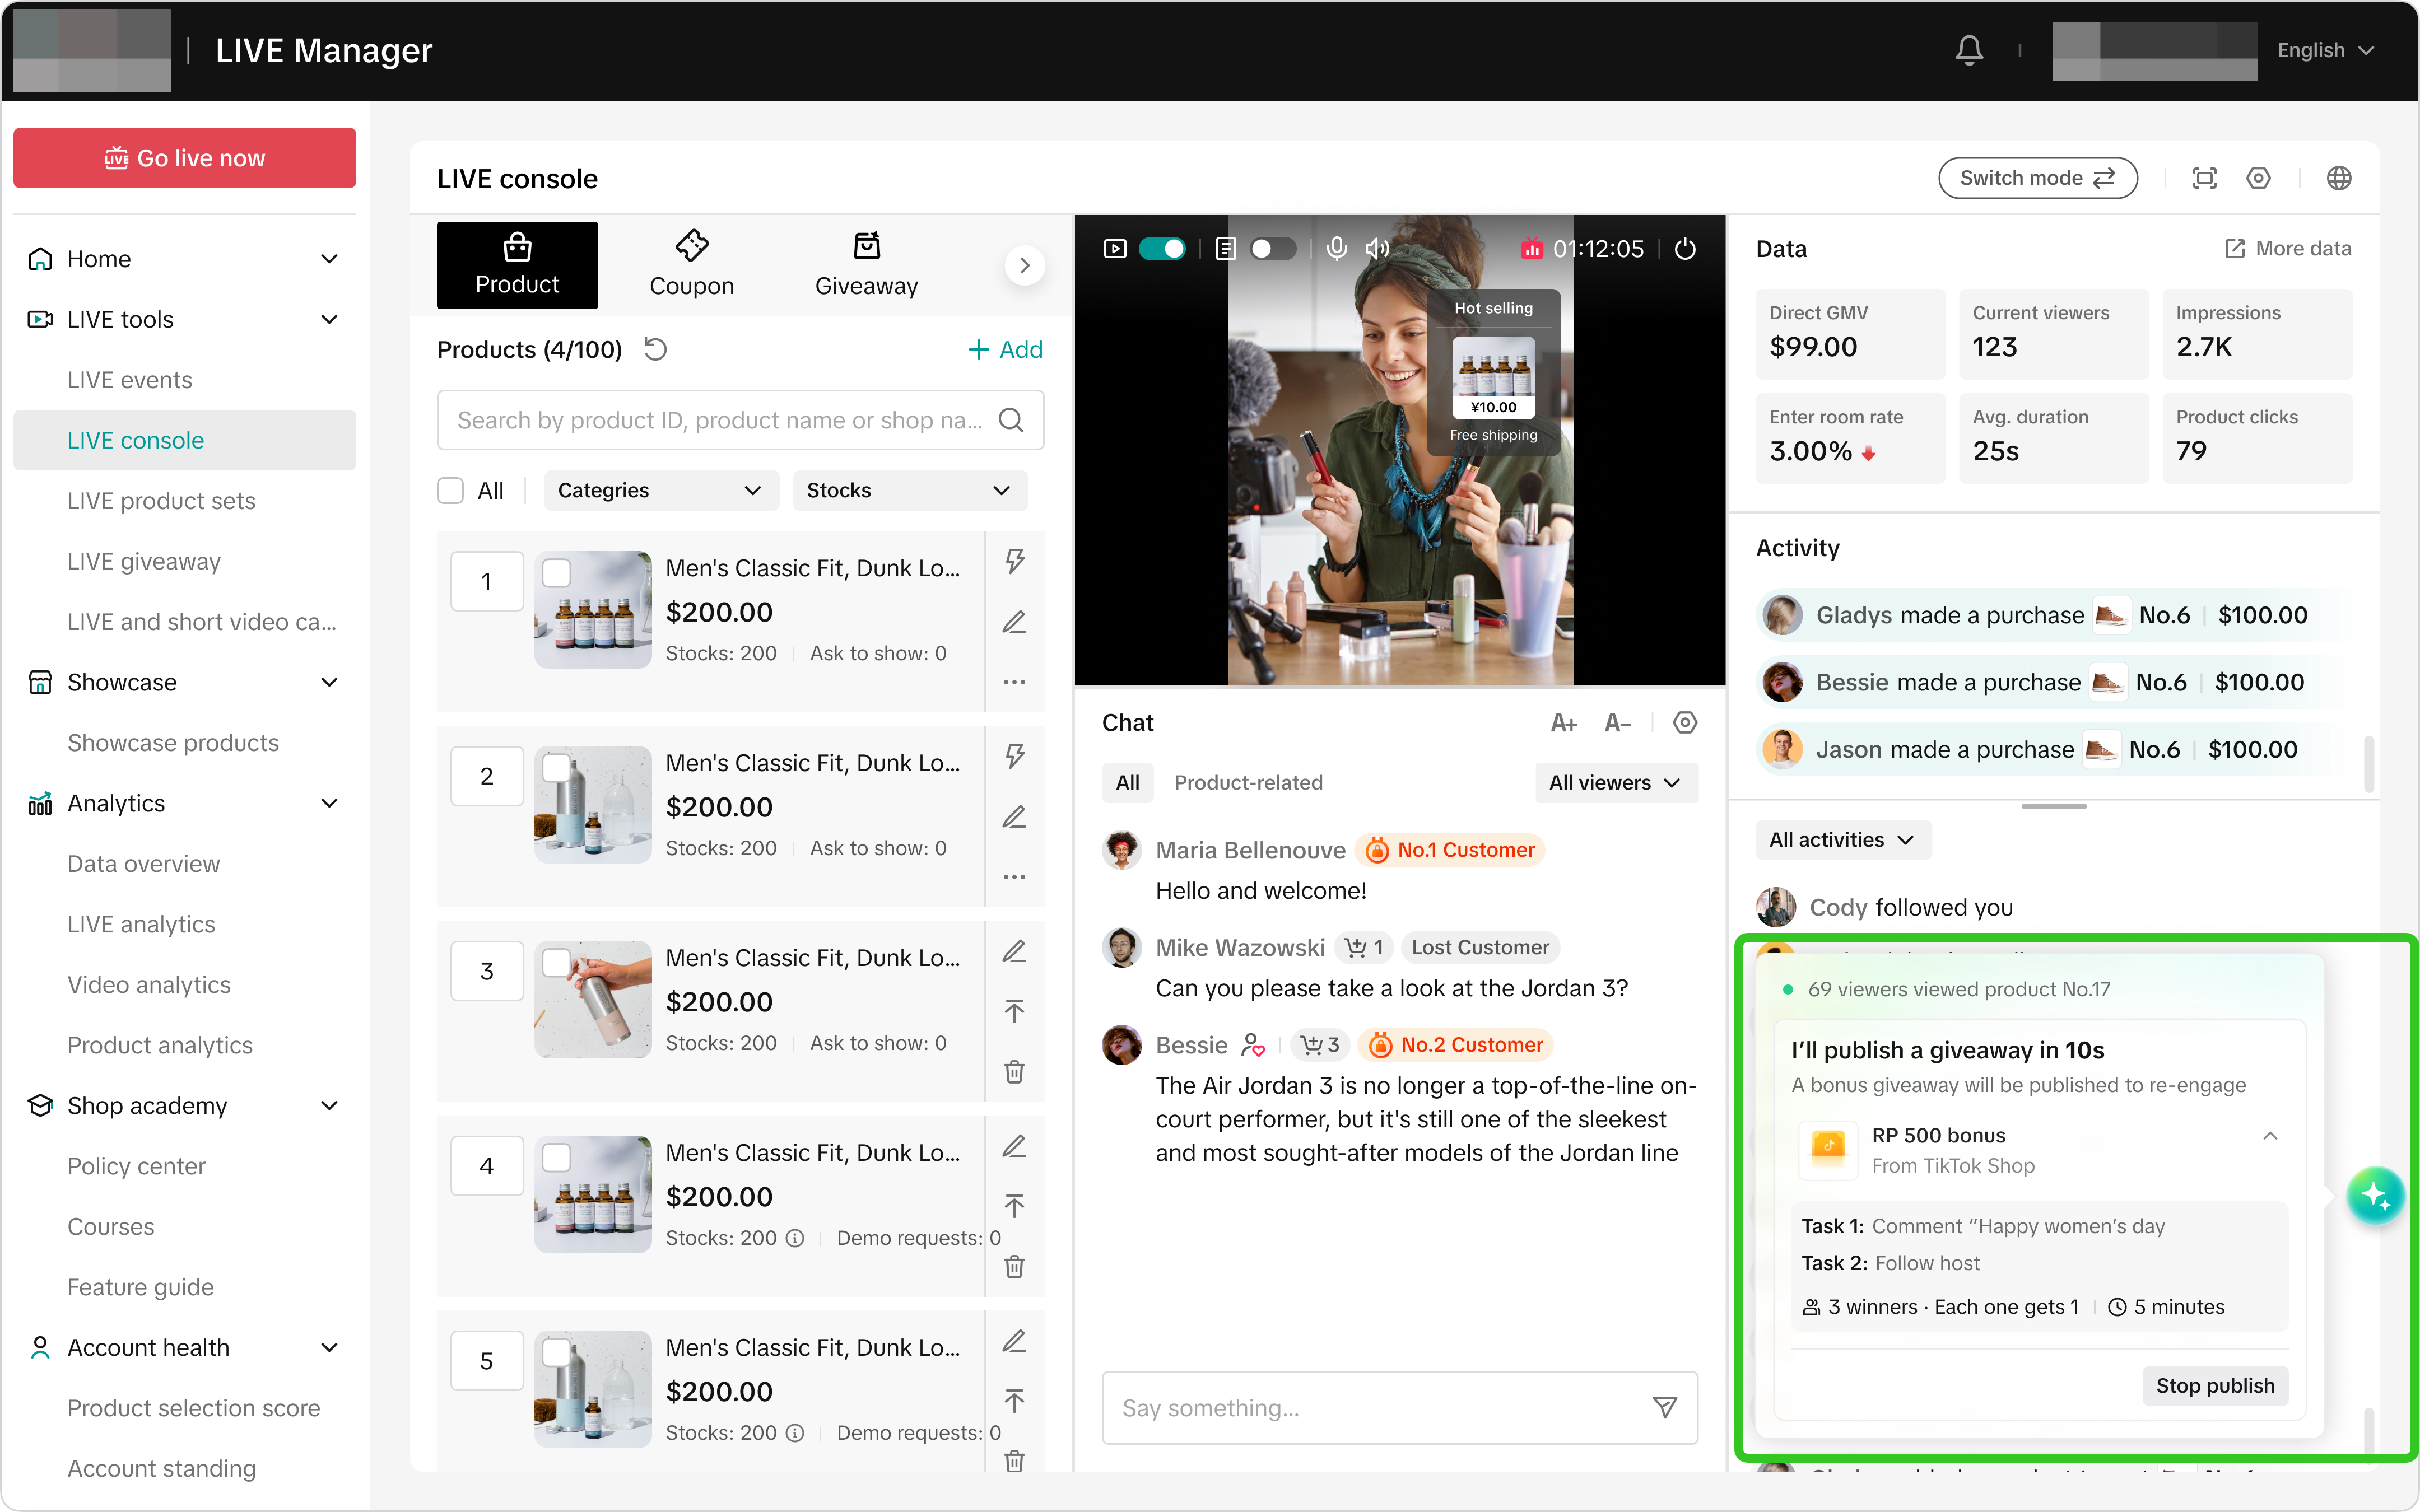Image resolution: width=2420 pixels, height=1512 pixels.
Task: Open chat settings icon
Action: coord(1685,723)
